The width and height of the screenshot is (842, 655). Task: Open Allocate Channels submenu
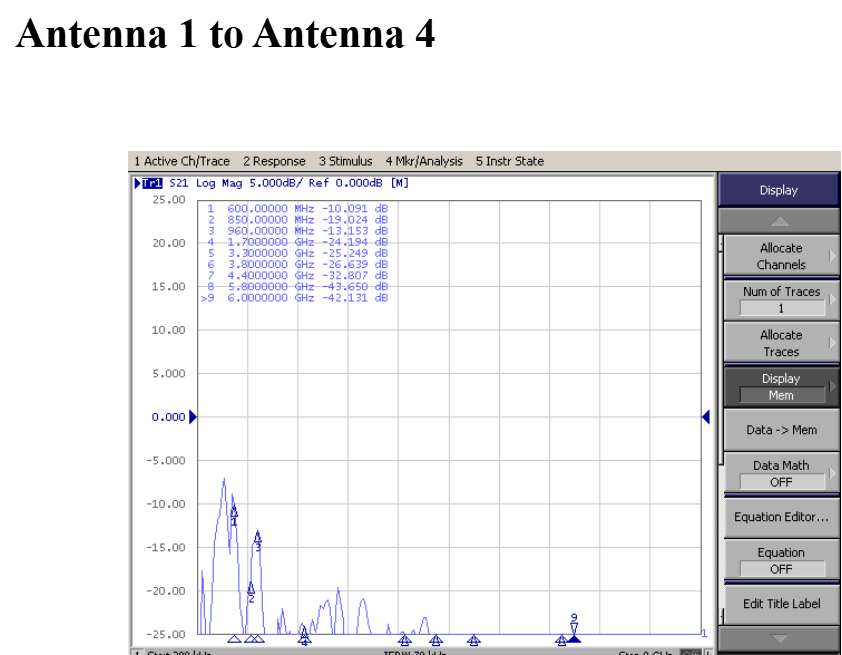[x=781, y=256]
